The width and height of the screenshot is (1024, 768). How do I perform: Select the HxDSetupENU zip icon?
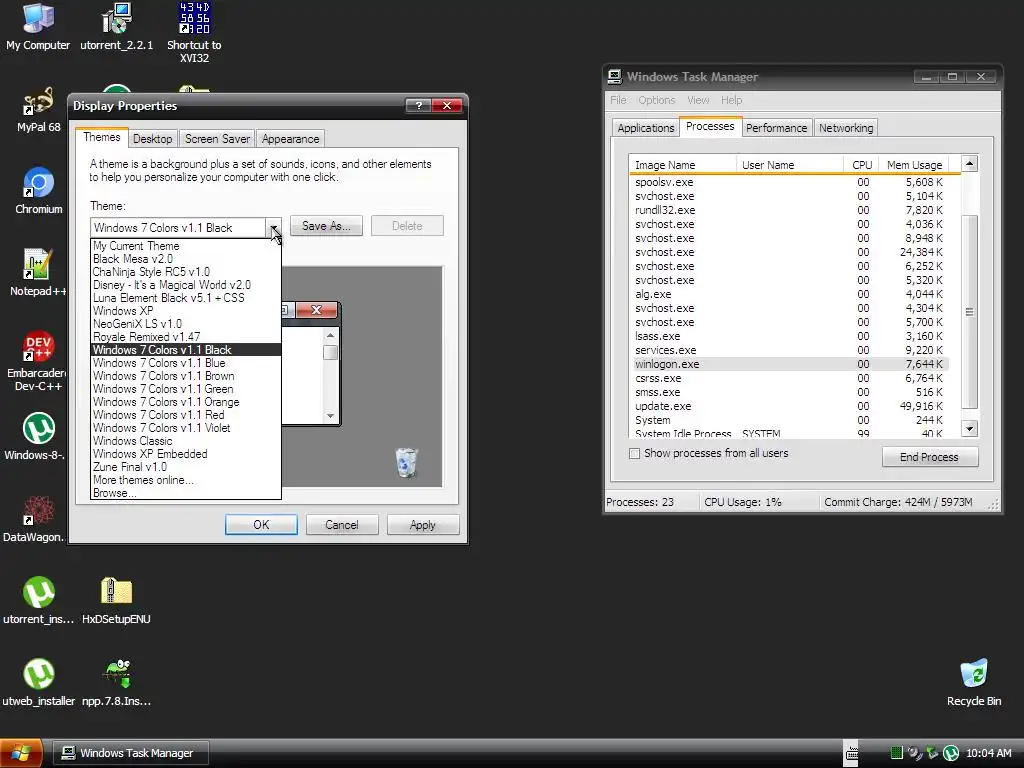point(116,601)
